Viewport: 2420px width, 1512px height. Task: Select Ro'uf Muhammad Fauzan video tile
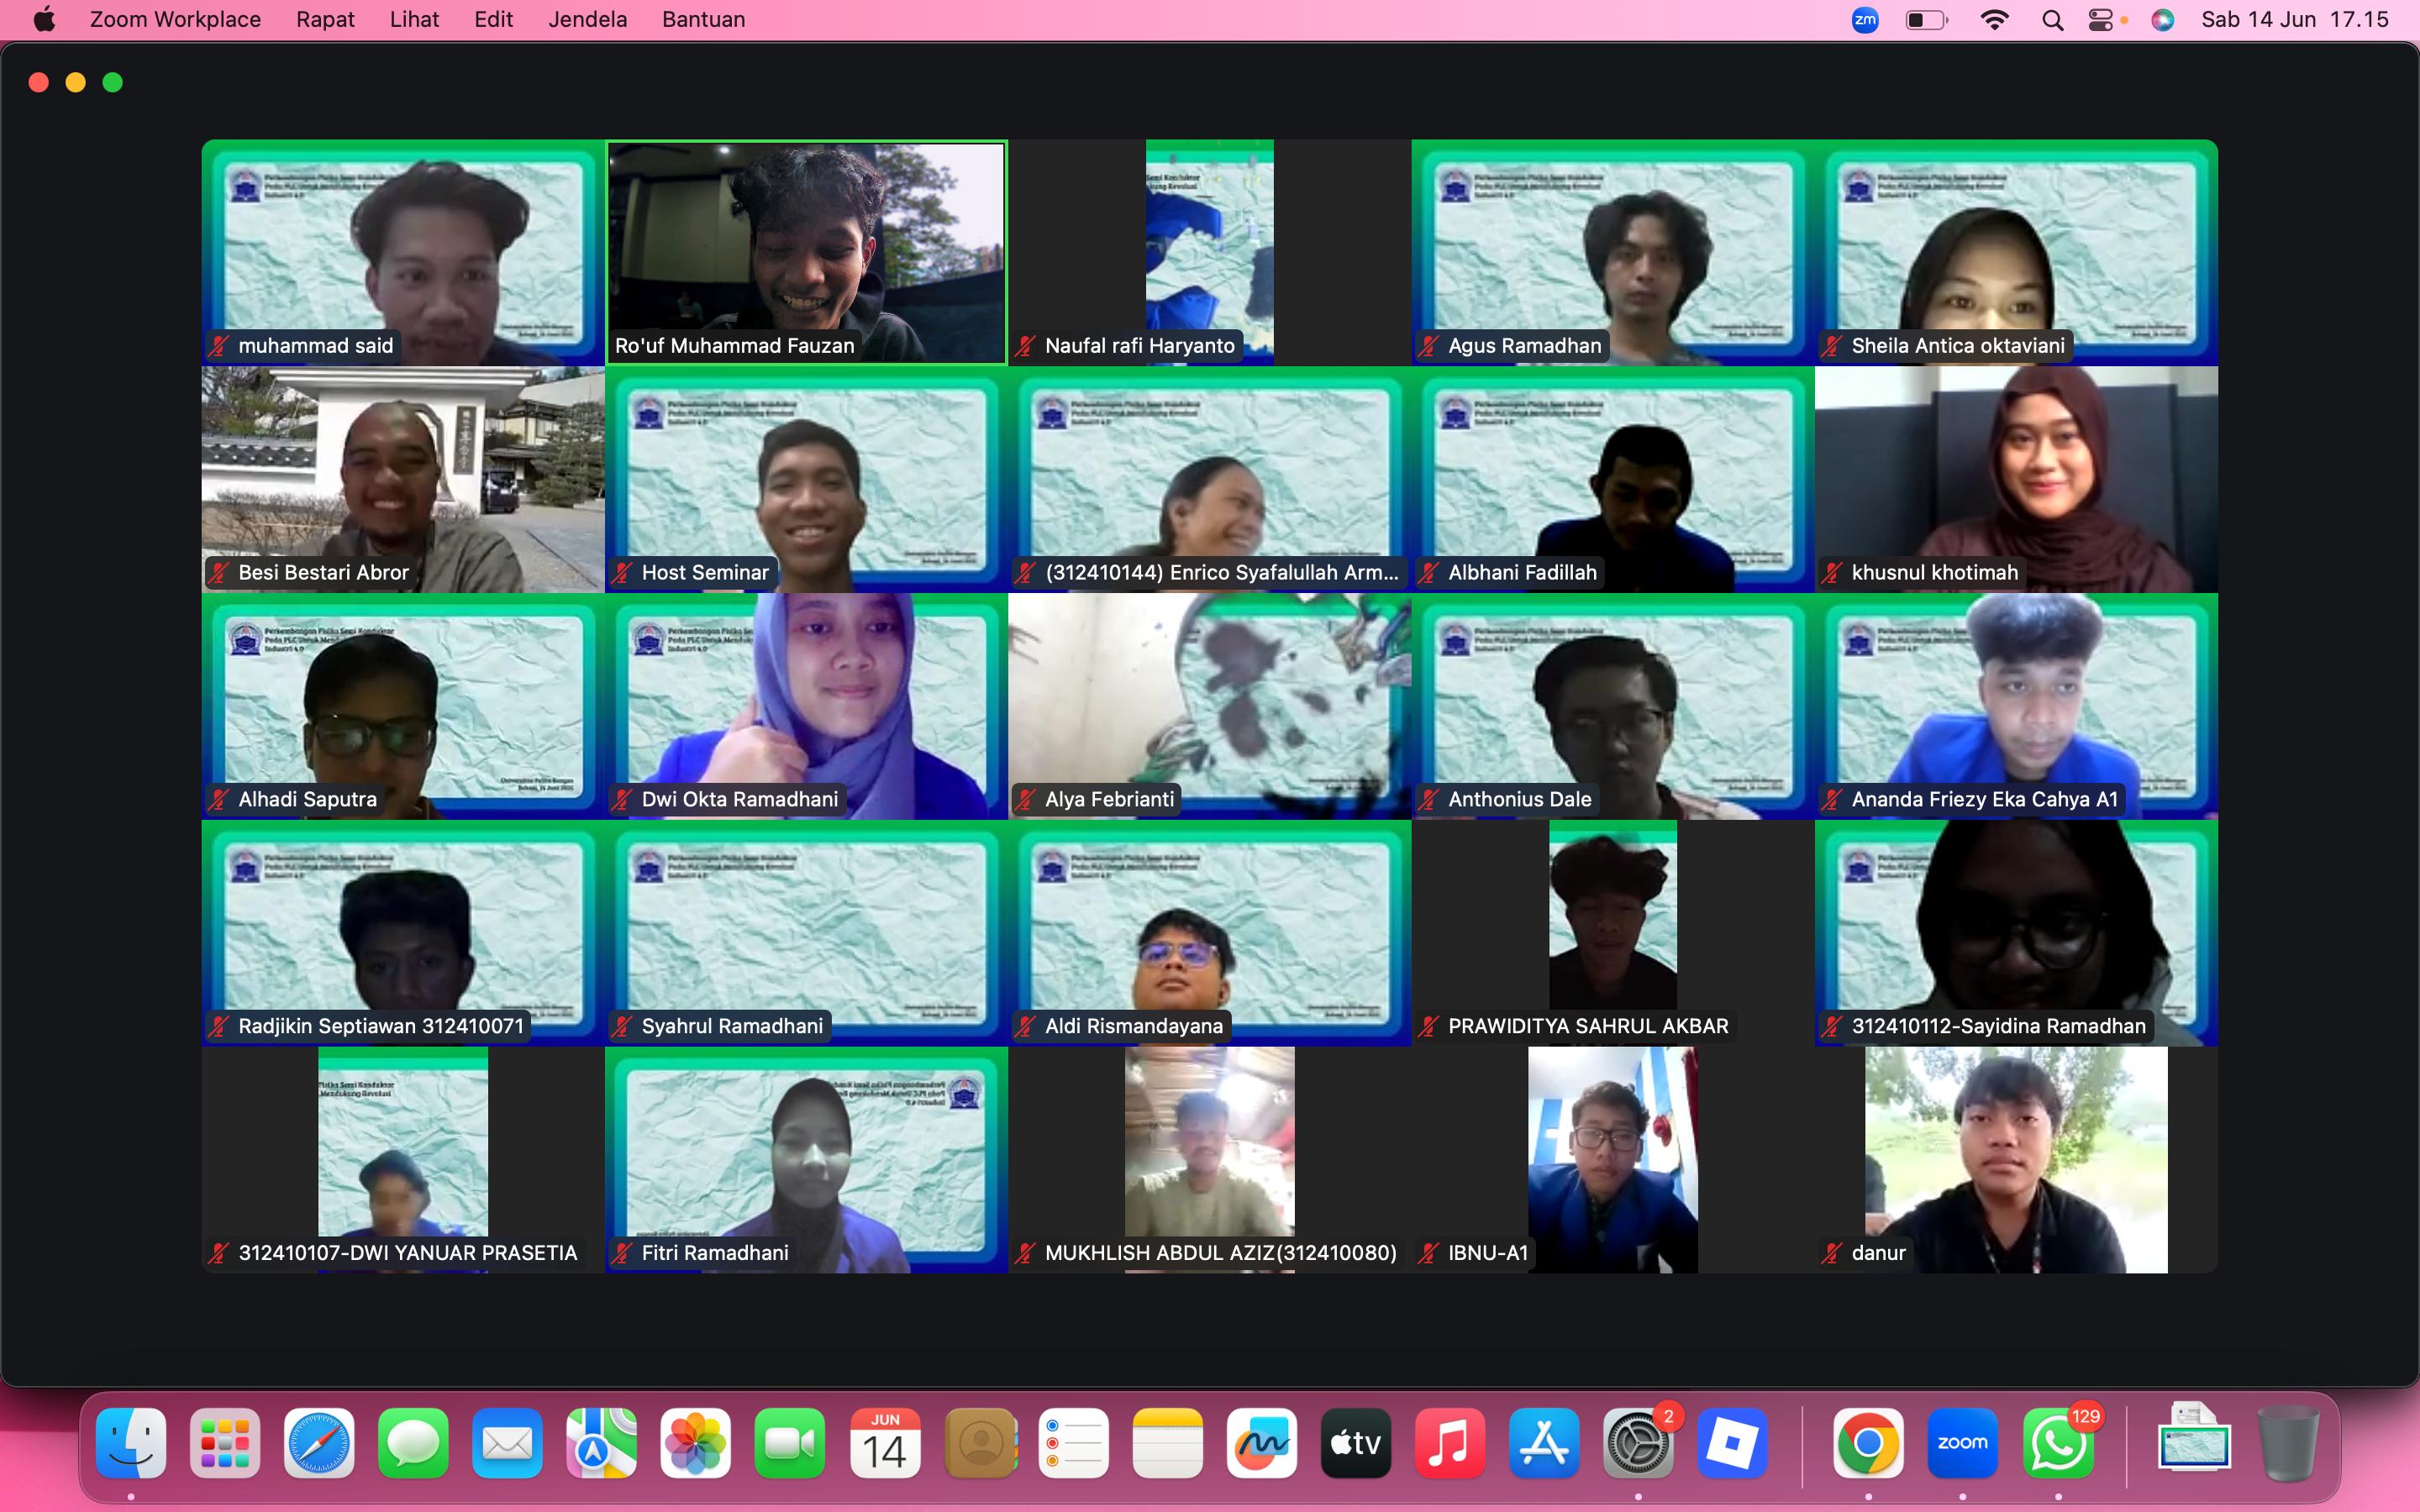pos(806,250)
